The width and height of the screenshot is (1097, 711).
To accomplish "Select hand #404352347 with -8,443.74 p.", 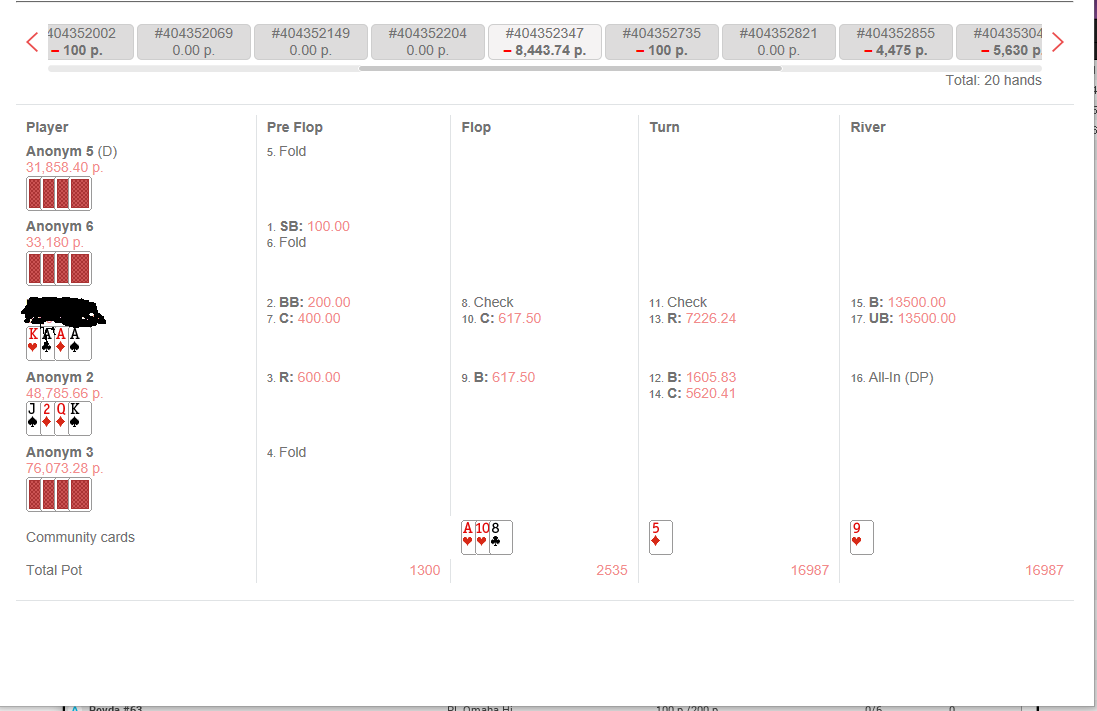I will (x=544, y=42).
